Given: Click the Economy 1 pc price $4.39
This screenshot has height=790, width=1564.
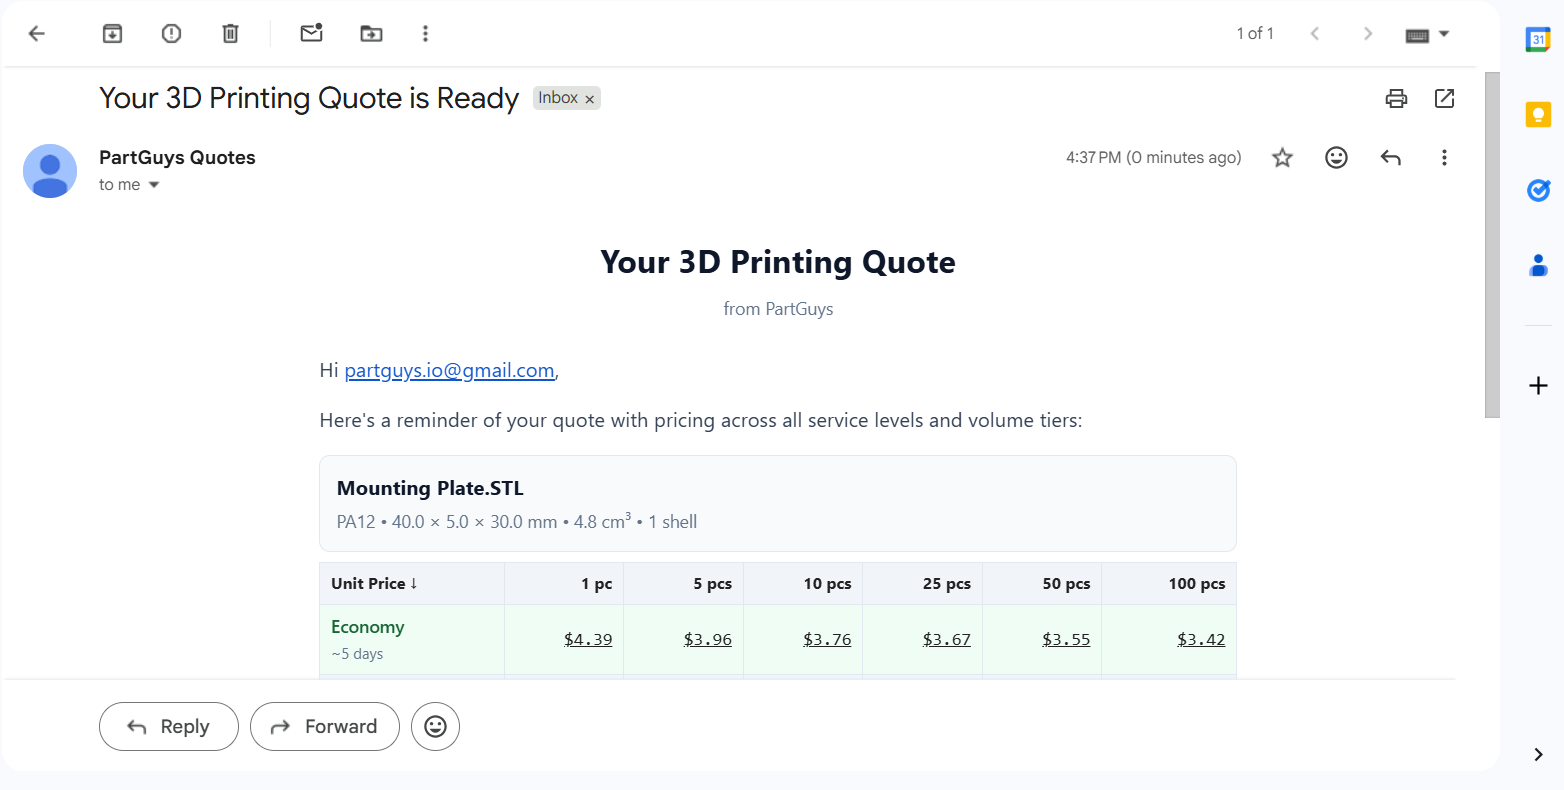Looking at the screenshot, I should [588, 640].
